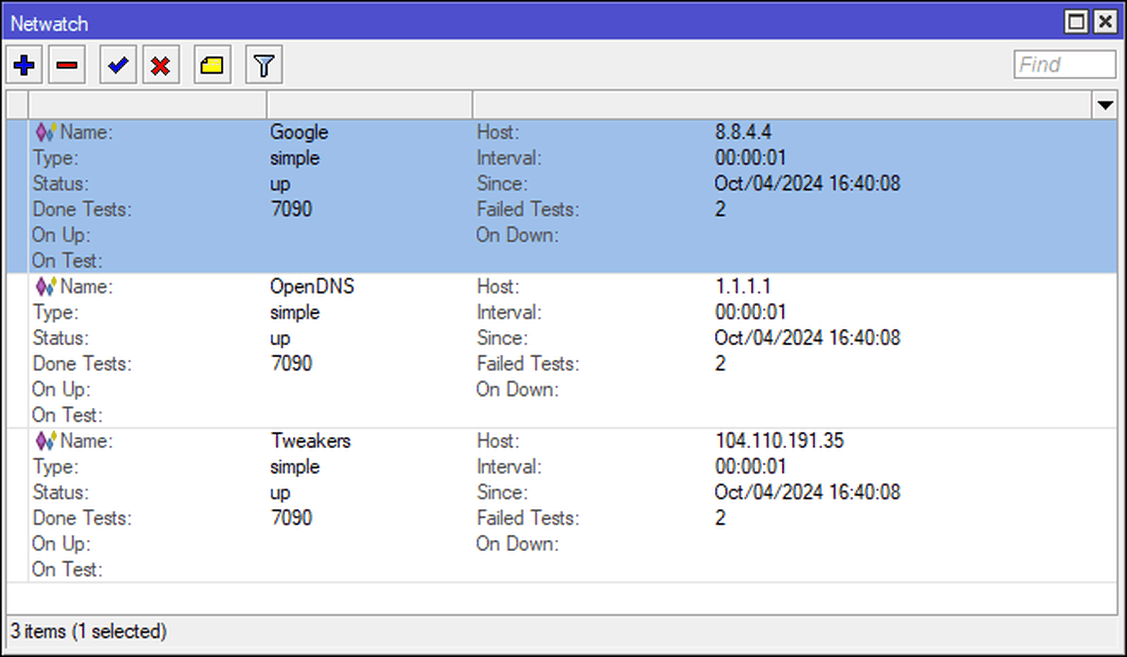Click Type value simple for Tweakers
The height and width of the screenshot is (657, 1127).
coord(295,467)
